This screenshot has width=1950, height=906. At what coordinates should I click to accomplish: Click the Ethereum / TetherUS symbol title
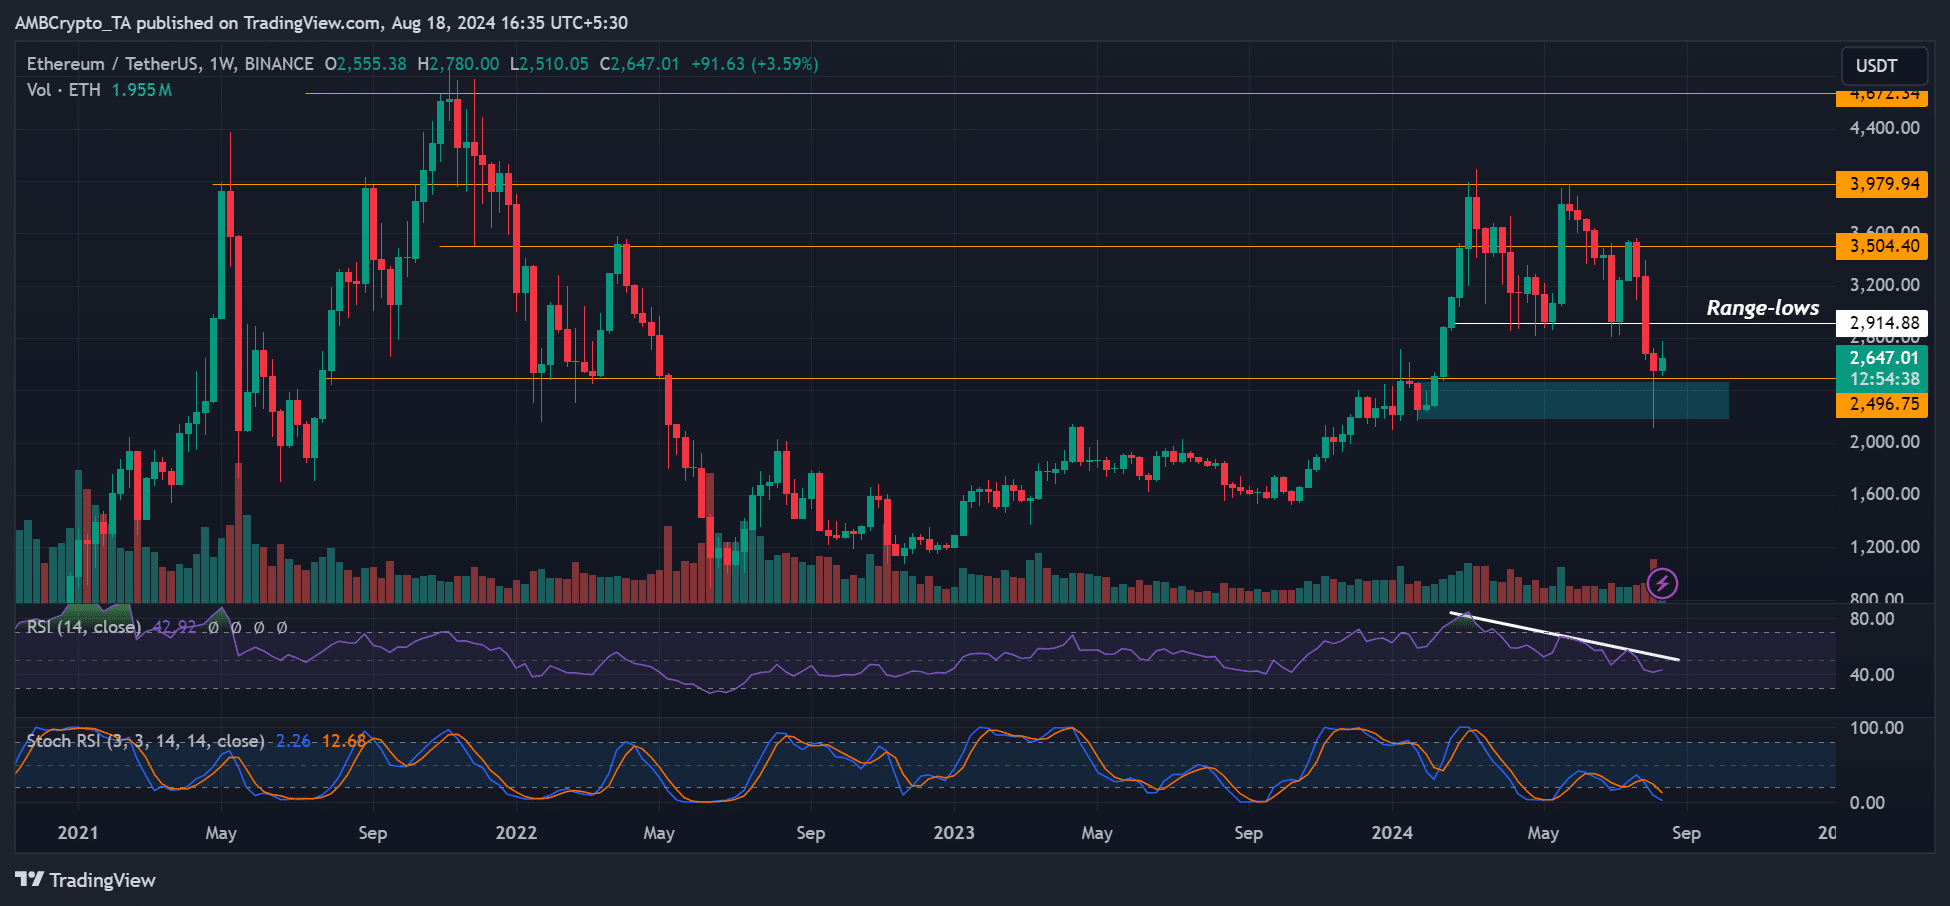[x=170, y=64]
